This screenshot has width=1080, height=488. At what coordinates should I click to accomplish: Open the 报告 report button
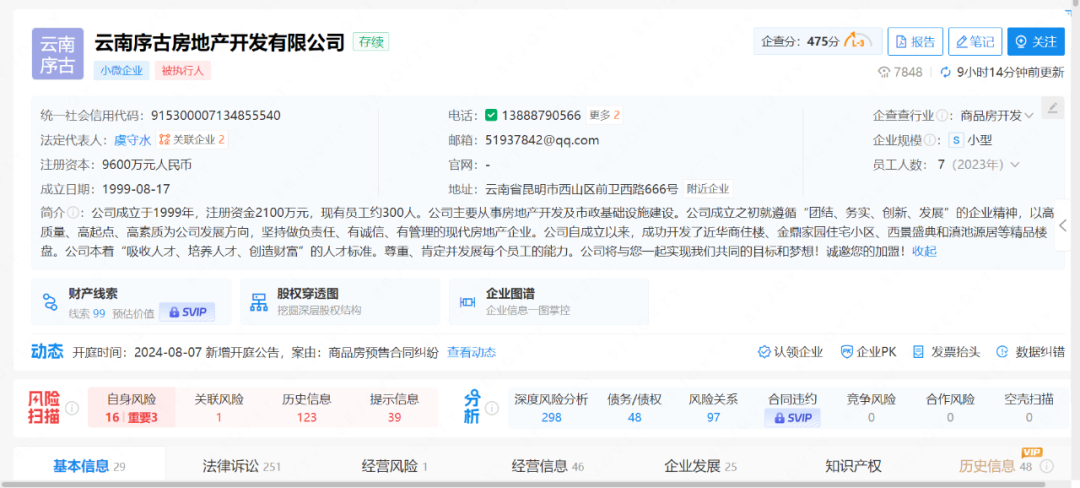click(915, 41)
